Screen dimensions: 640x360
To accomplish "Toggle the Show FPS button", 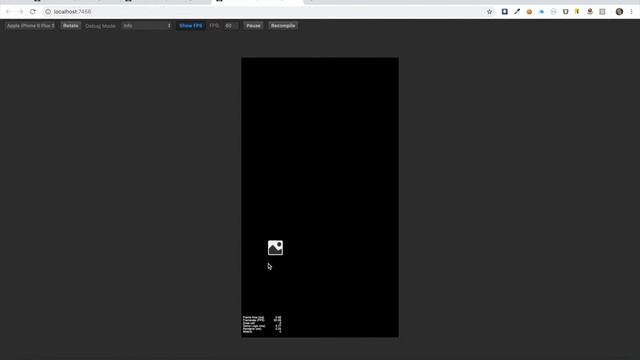I will (191, 26).
